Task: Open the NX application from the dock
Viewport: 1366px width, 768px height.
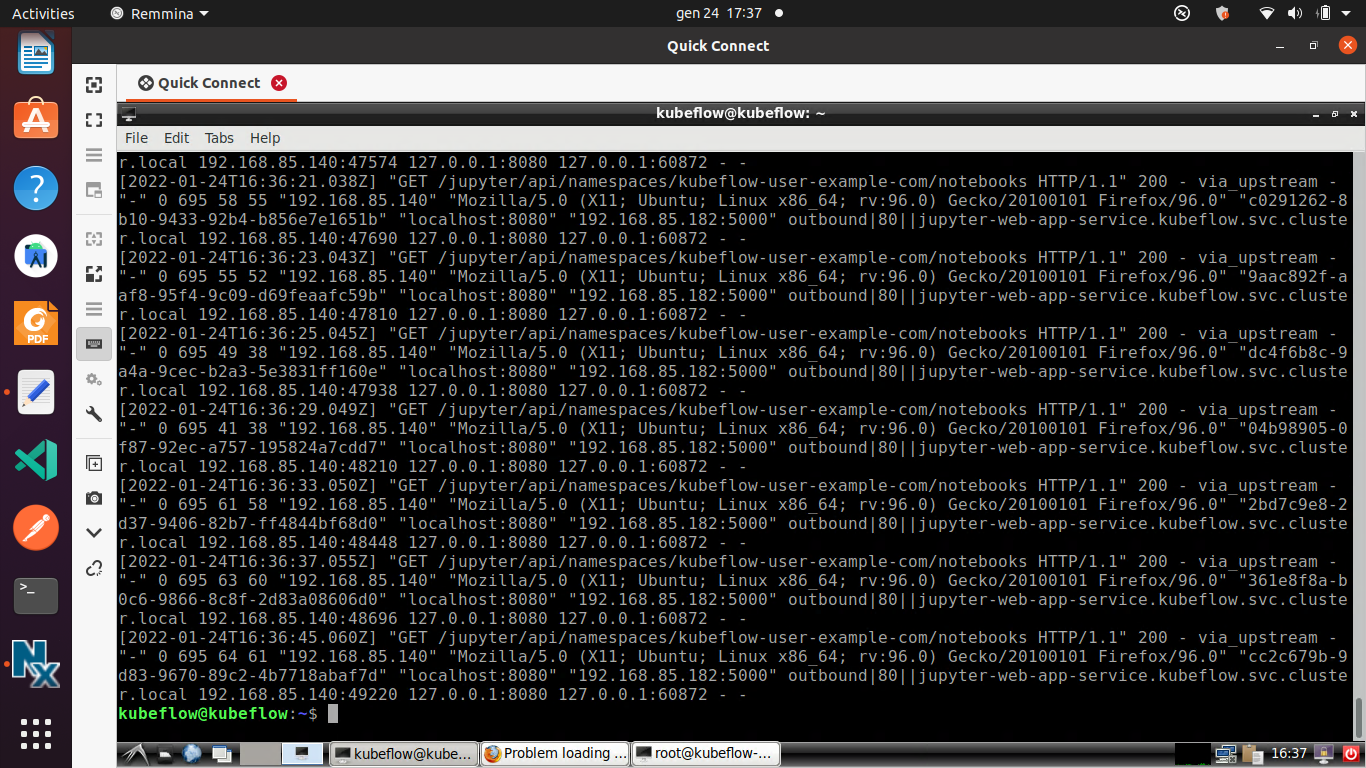Action: click(x=35, y=663)
